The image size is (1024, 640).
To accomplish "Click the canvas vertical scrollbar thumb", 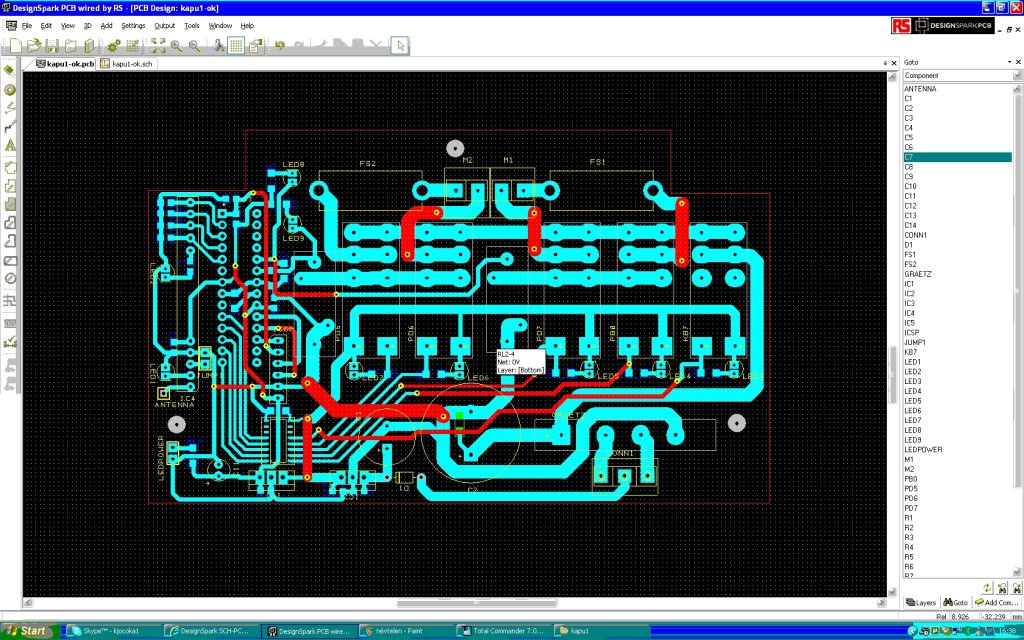I will click(892, 375).
